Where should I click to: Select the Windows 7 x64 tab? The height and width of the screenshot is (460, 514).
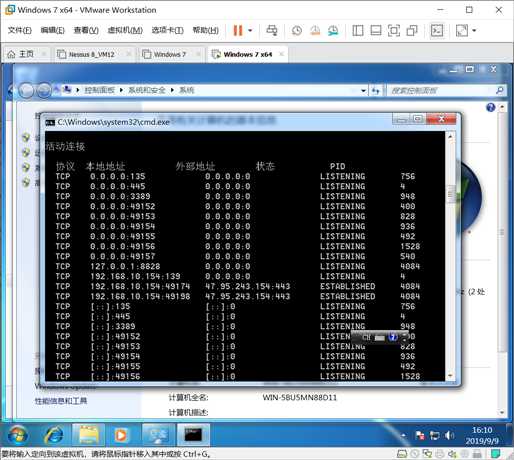click(x=248, y=54)
